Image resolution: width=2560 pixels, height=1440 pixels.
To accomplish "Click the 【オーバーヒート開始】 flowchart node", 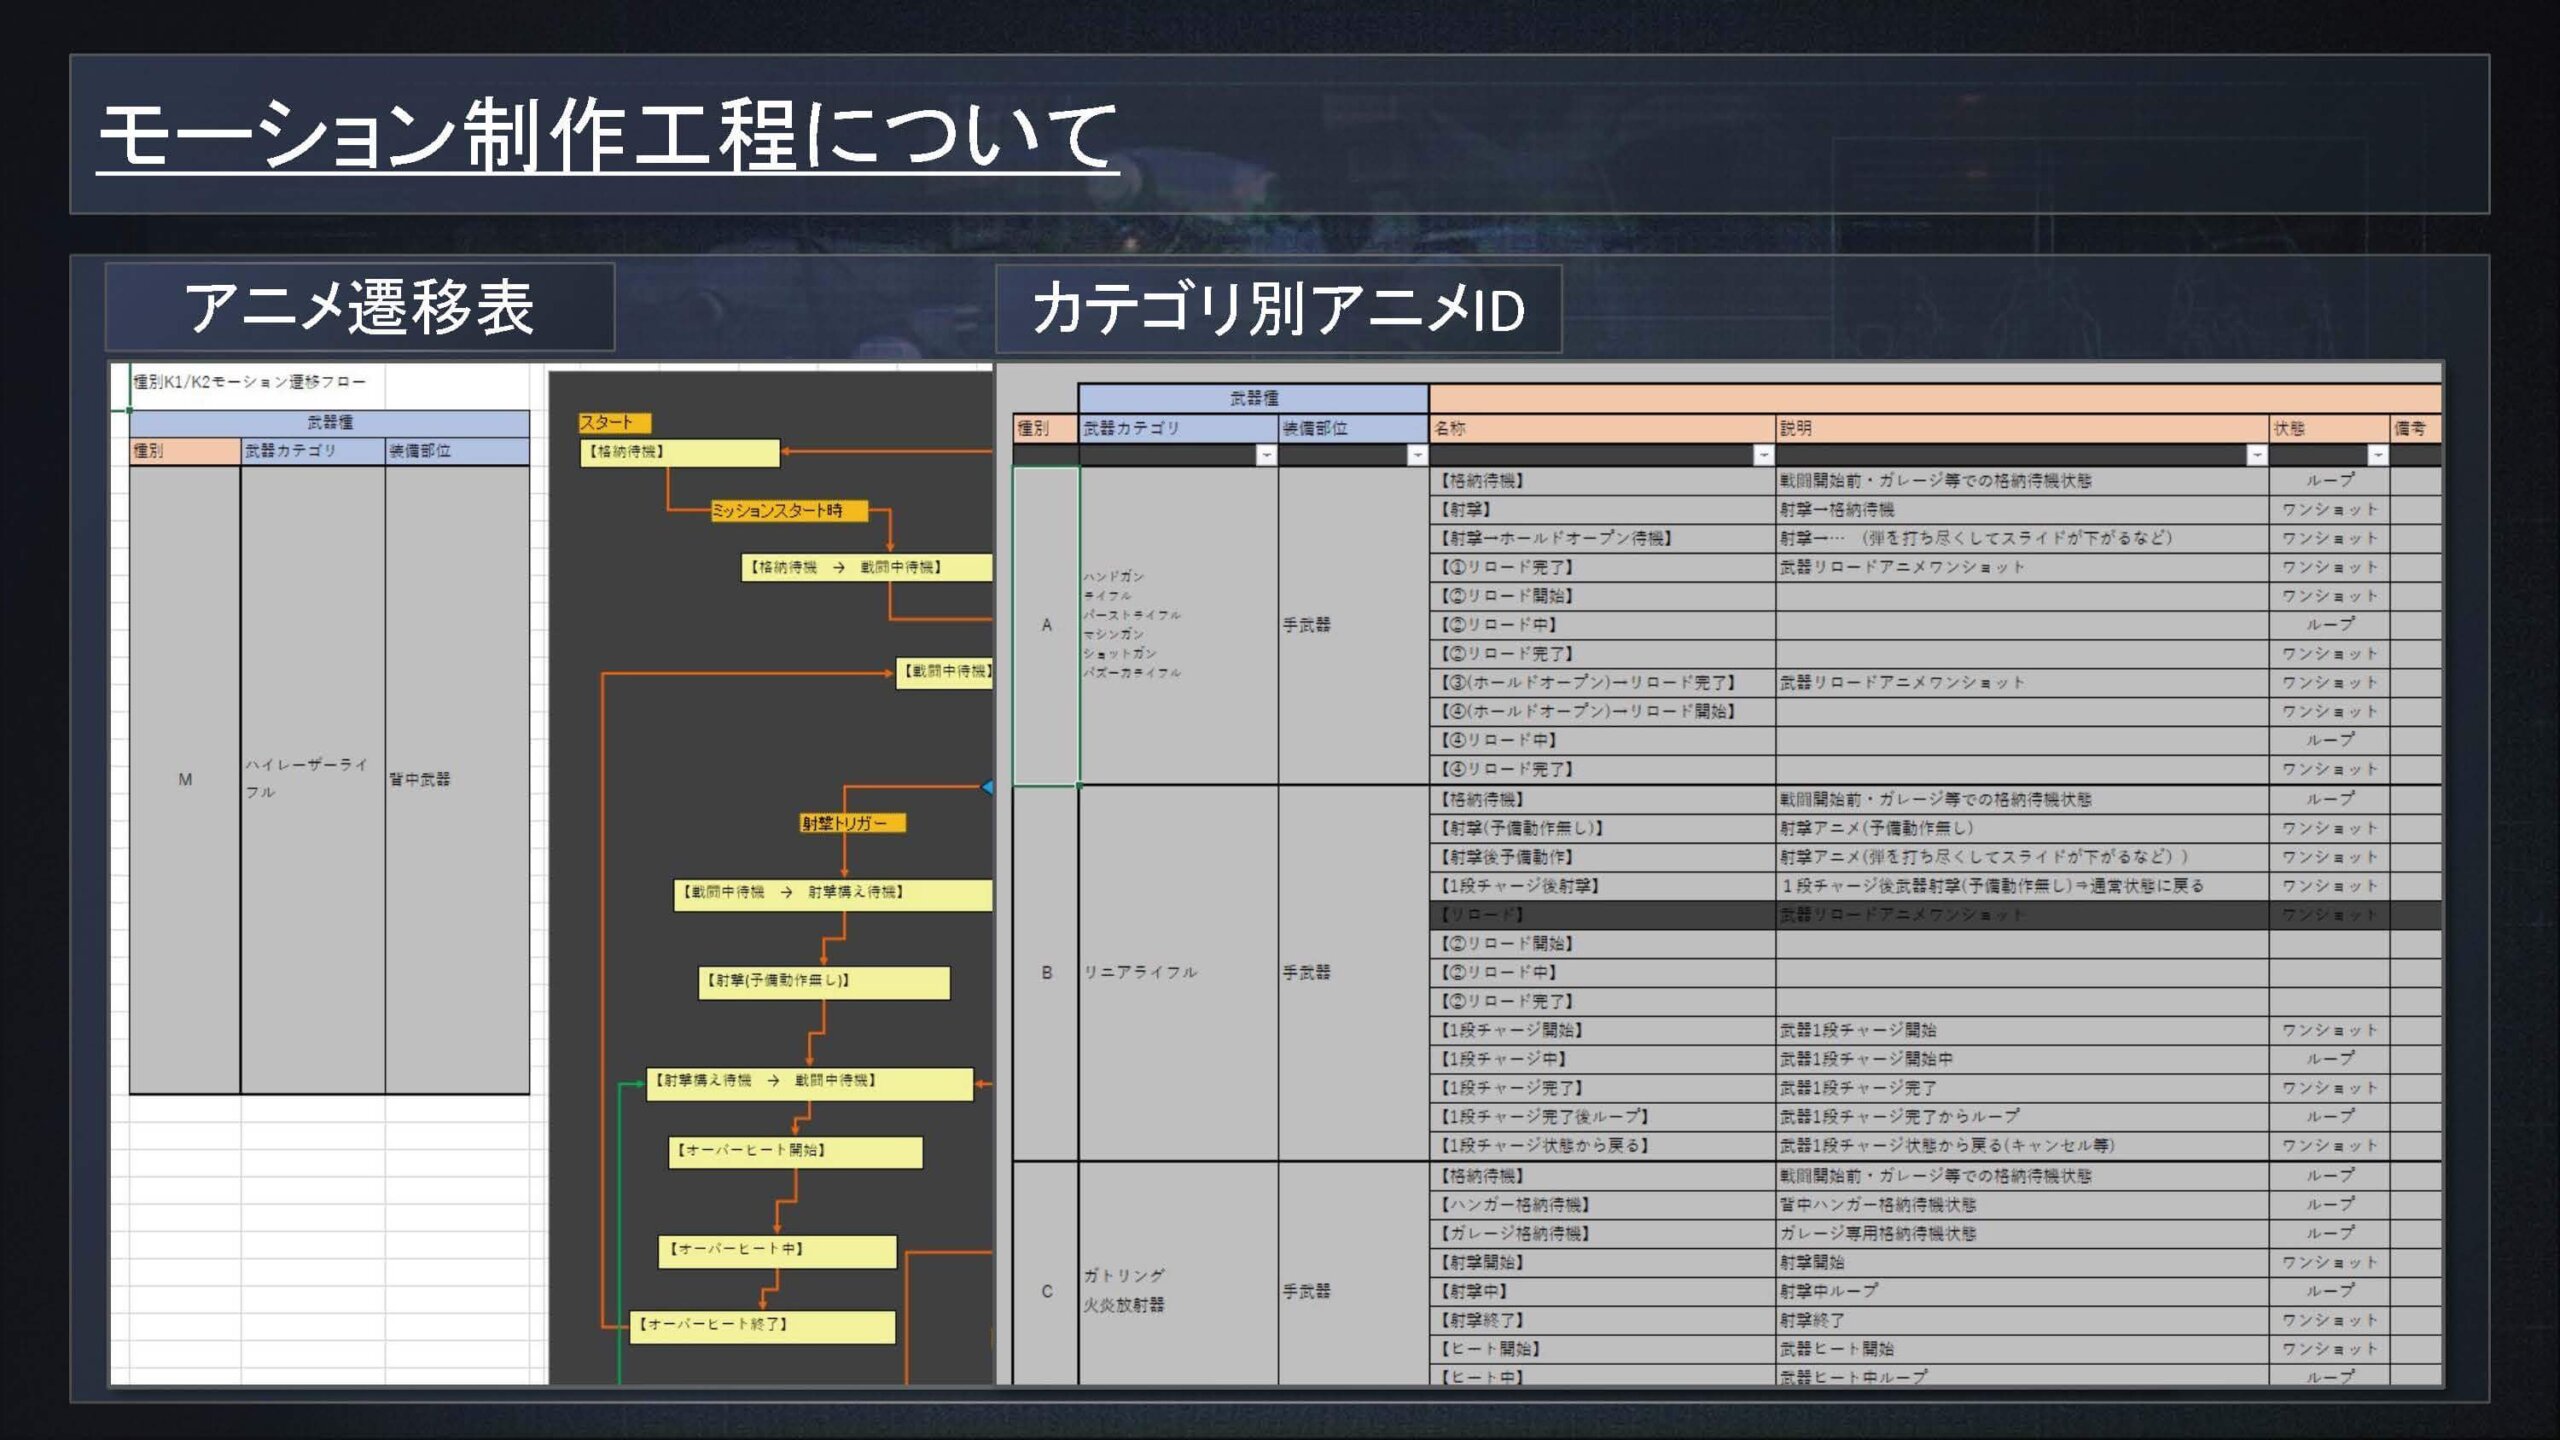I will 795,1152.
